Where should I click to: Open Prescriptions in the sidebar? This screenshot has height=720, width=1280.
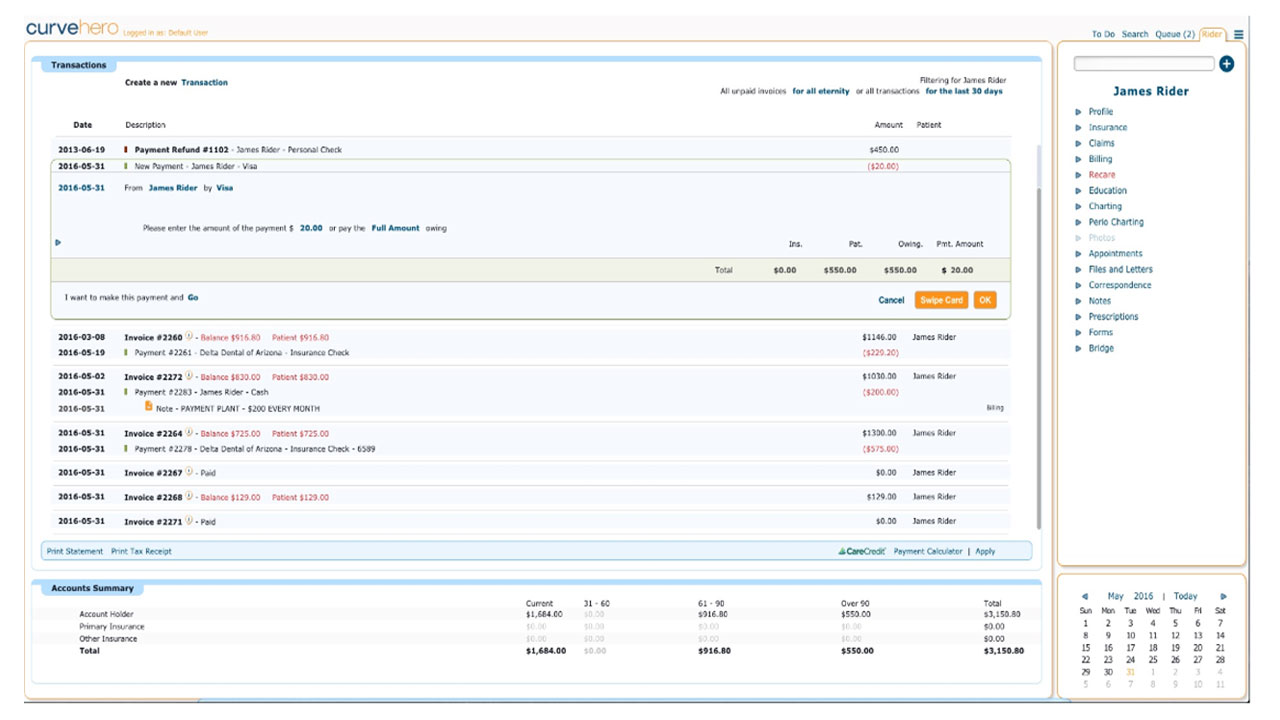click(x=1113, y=317)
